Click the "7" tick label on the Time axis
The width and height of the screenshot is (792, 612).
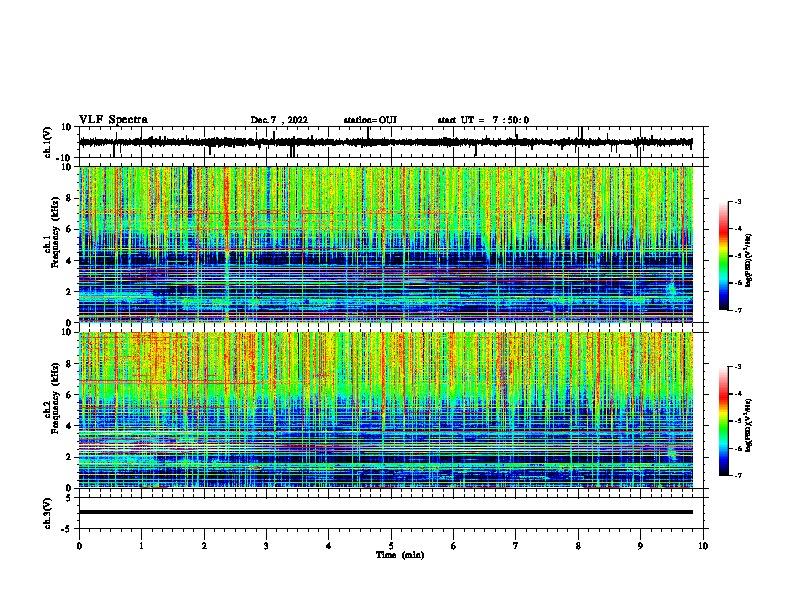(x=516, y=546)
